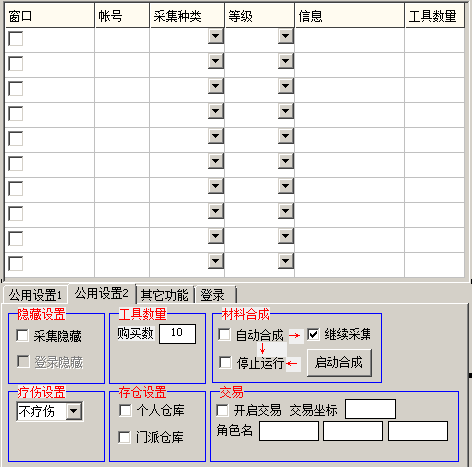Click the first 角色名 text field
472x467 pixels.
pos(289,431)
